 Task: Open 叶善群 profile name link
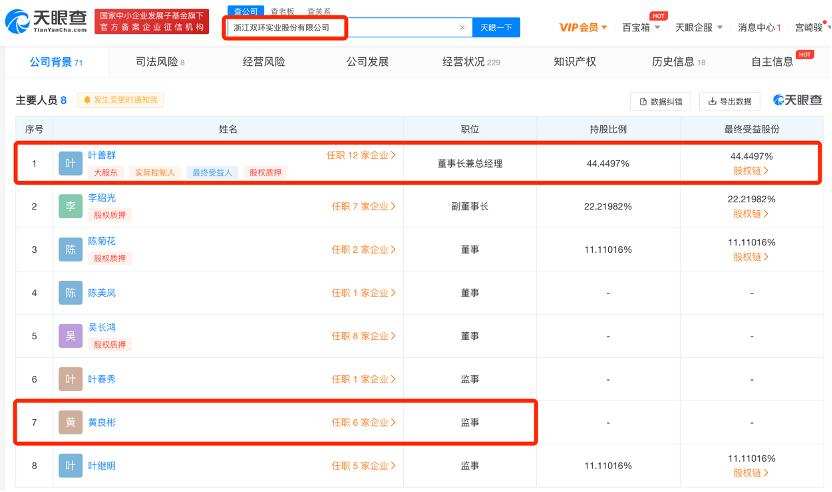[102, 155]
